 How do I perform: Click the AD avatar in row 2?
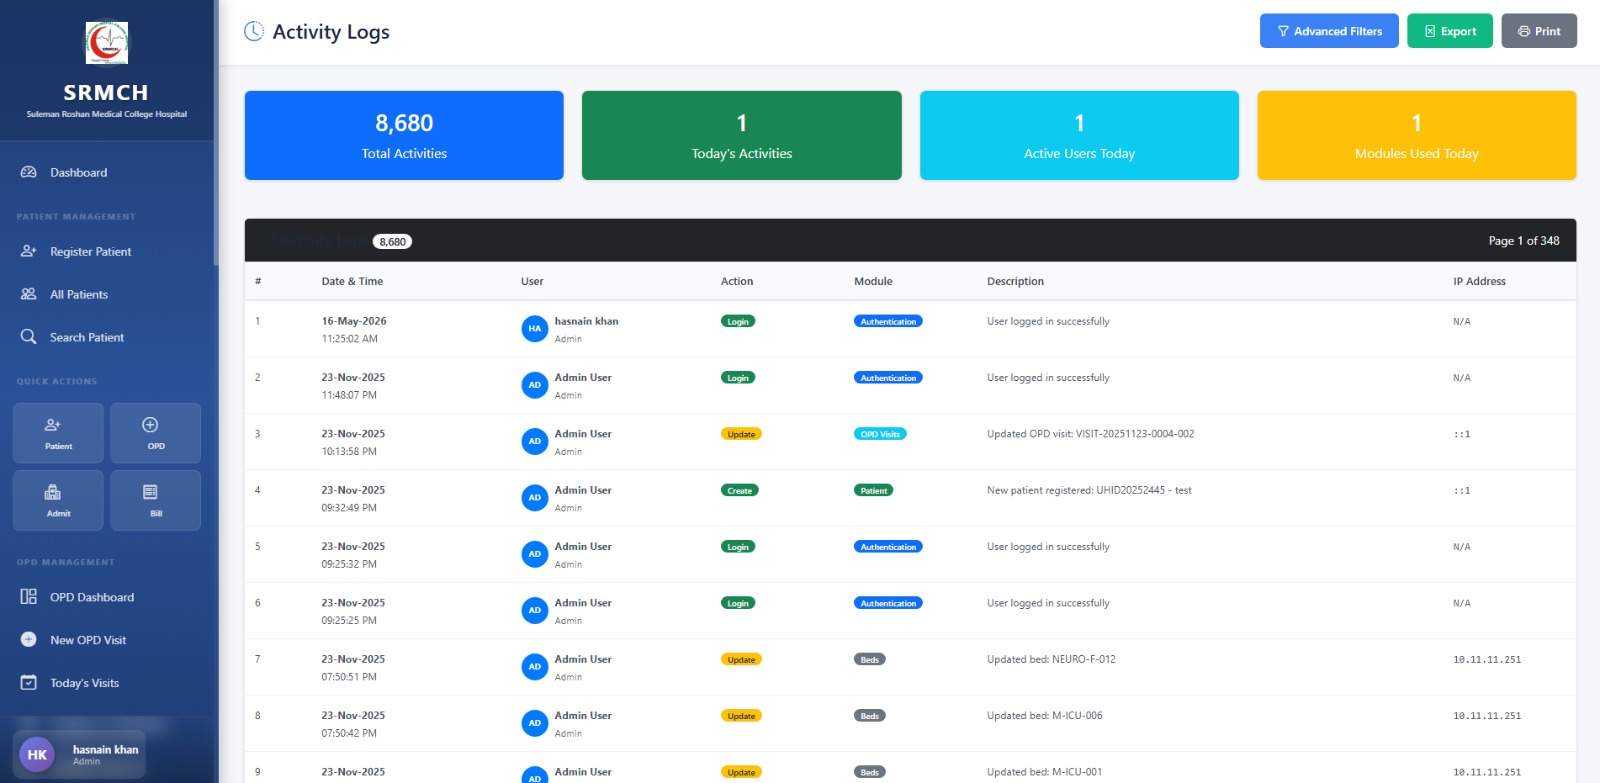[x=535, y=385]
